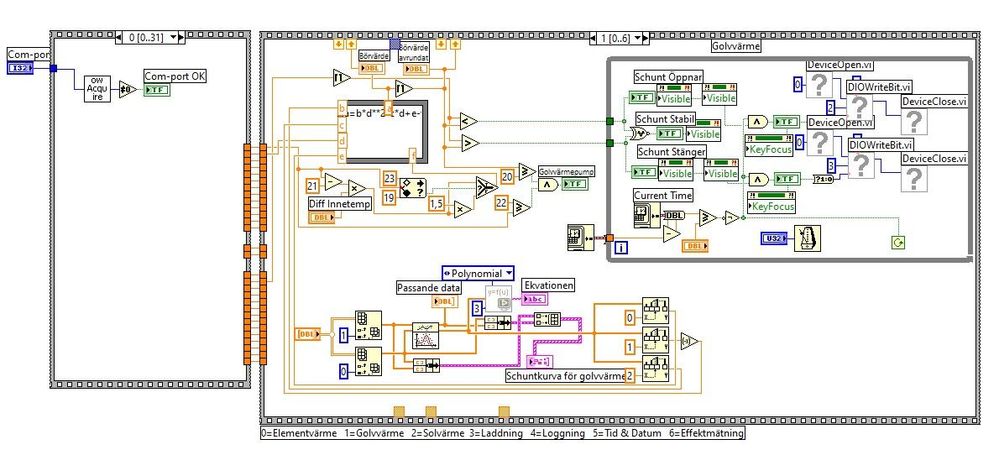Click the Schunt Stabil TF terminal
Viewport: 999px width, 450px height.
click(672, 133)
